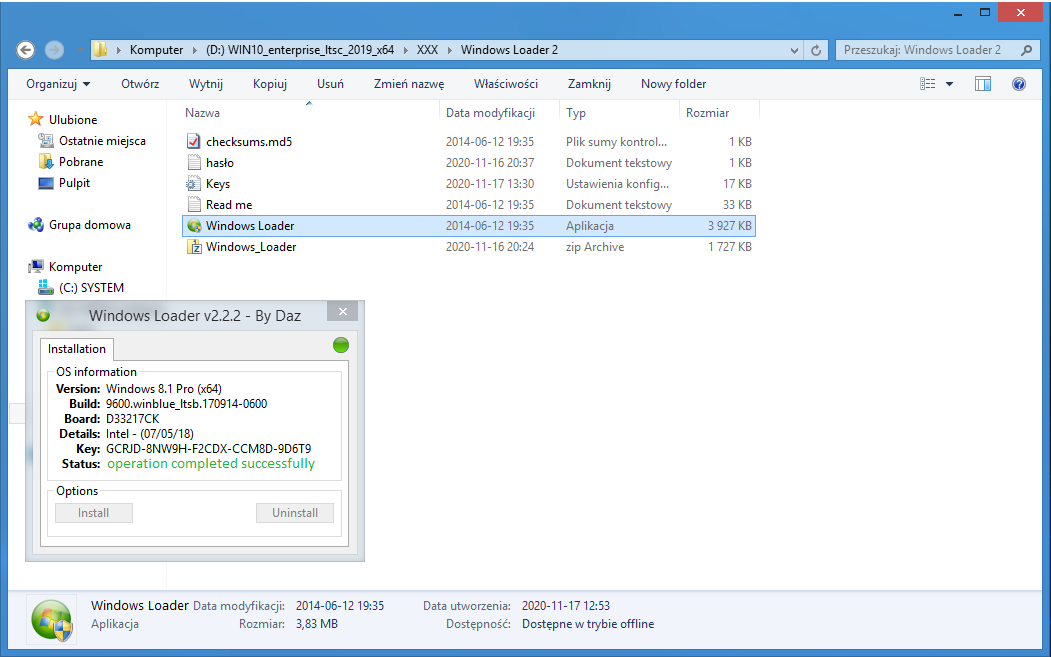Click Otwórz in the toolbar

tap(140, 84)
